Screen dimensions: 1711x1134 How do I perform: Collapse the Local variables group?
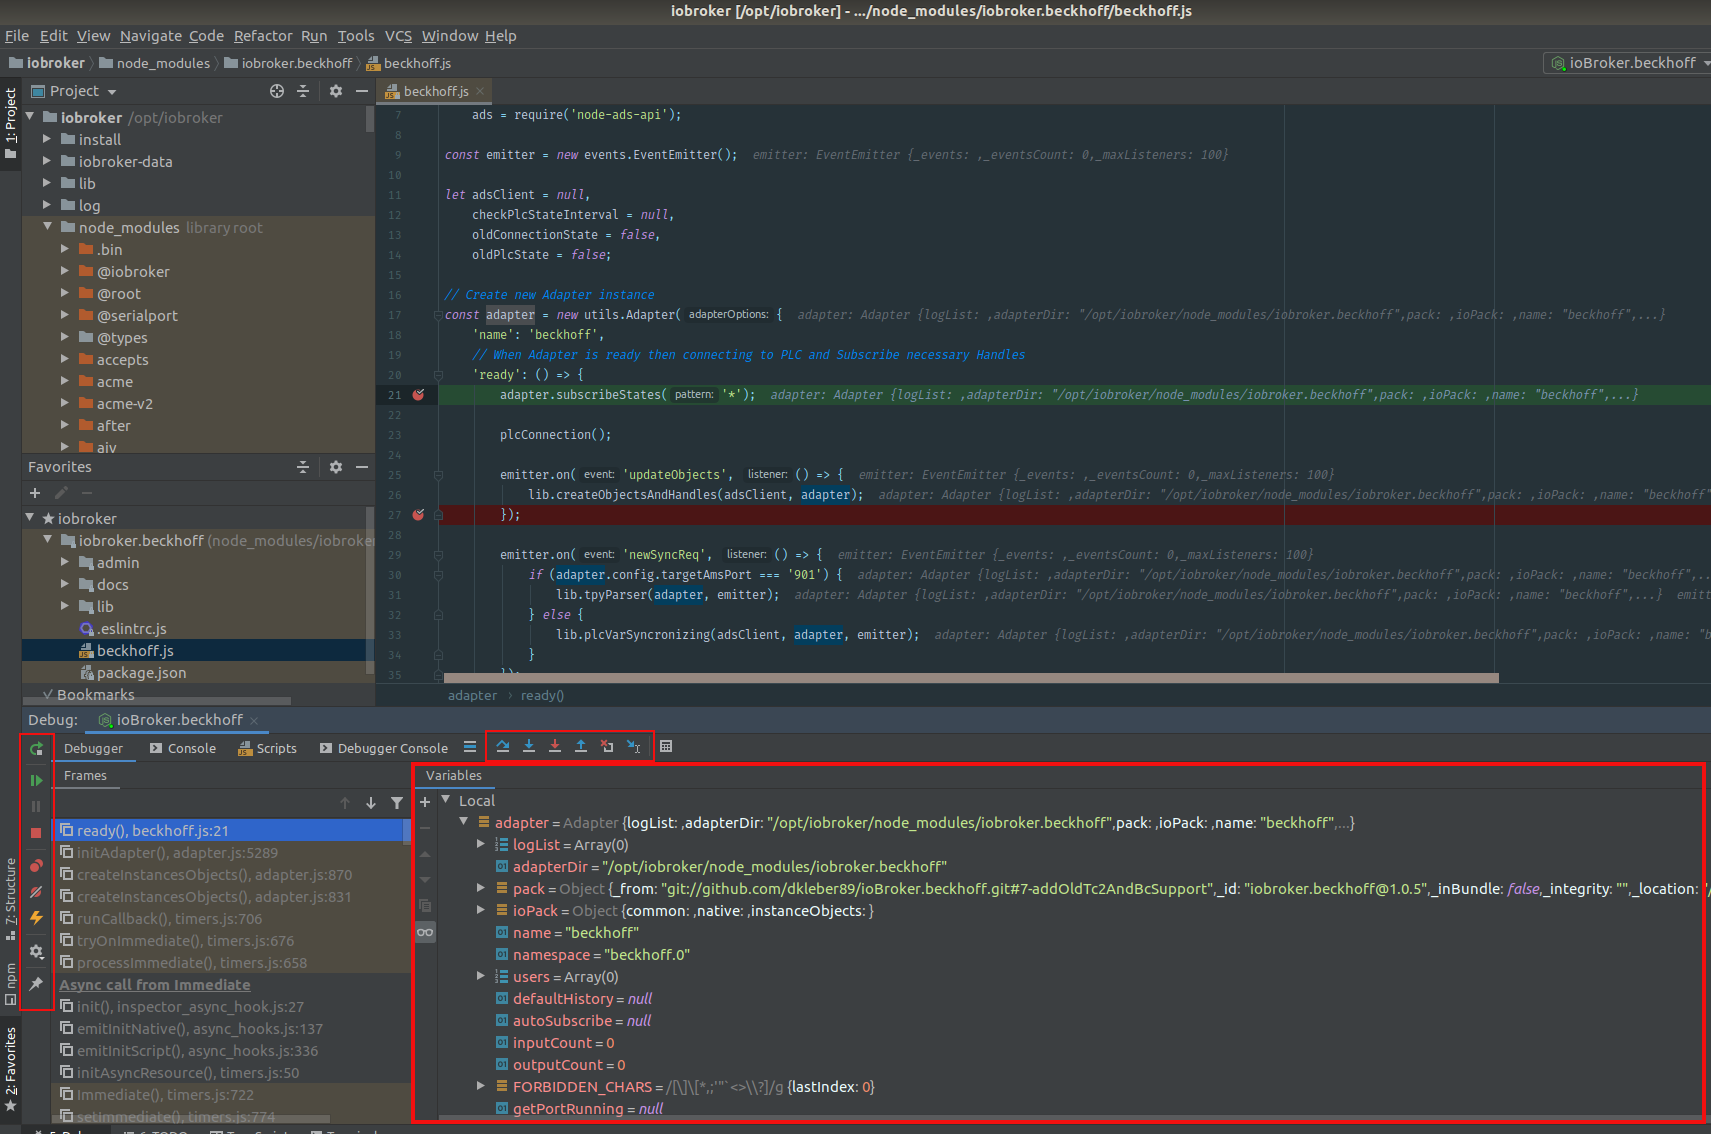click(446, 800)
